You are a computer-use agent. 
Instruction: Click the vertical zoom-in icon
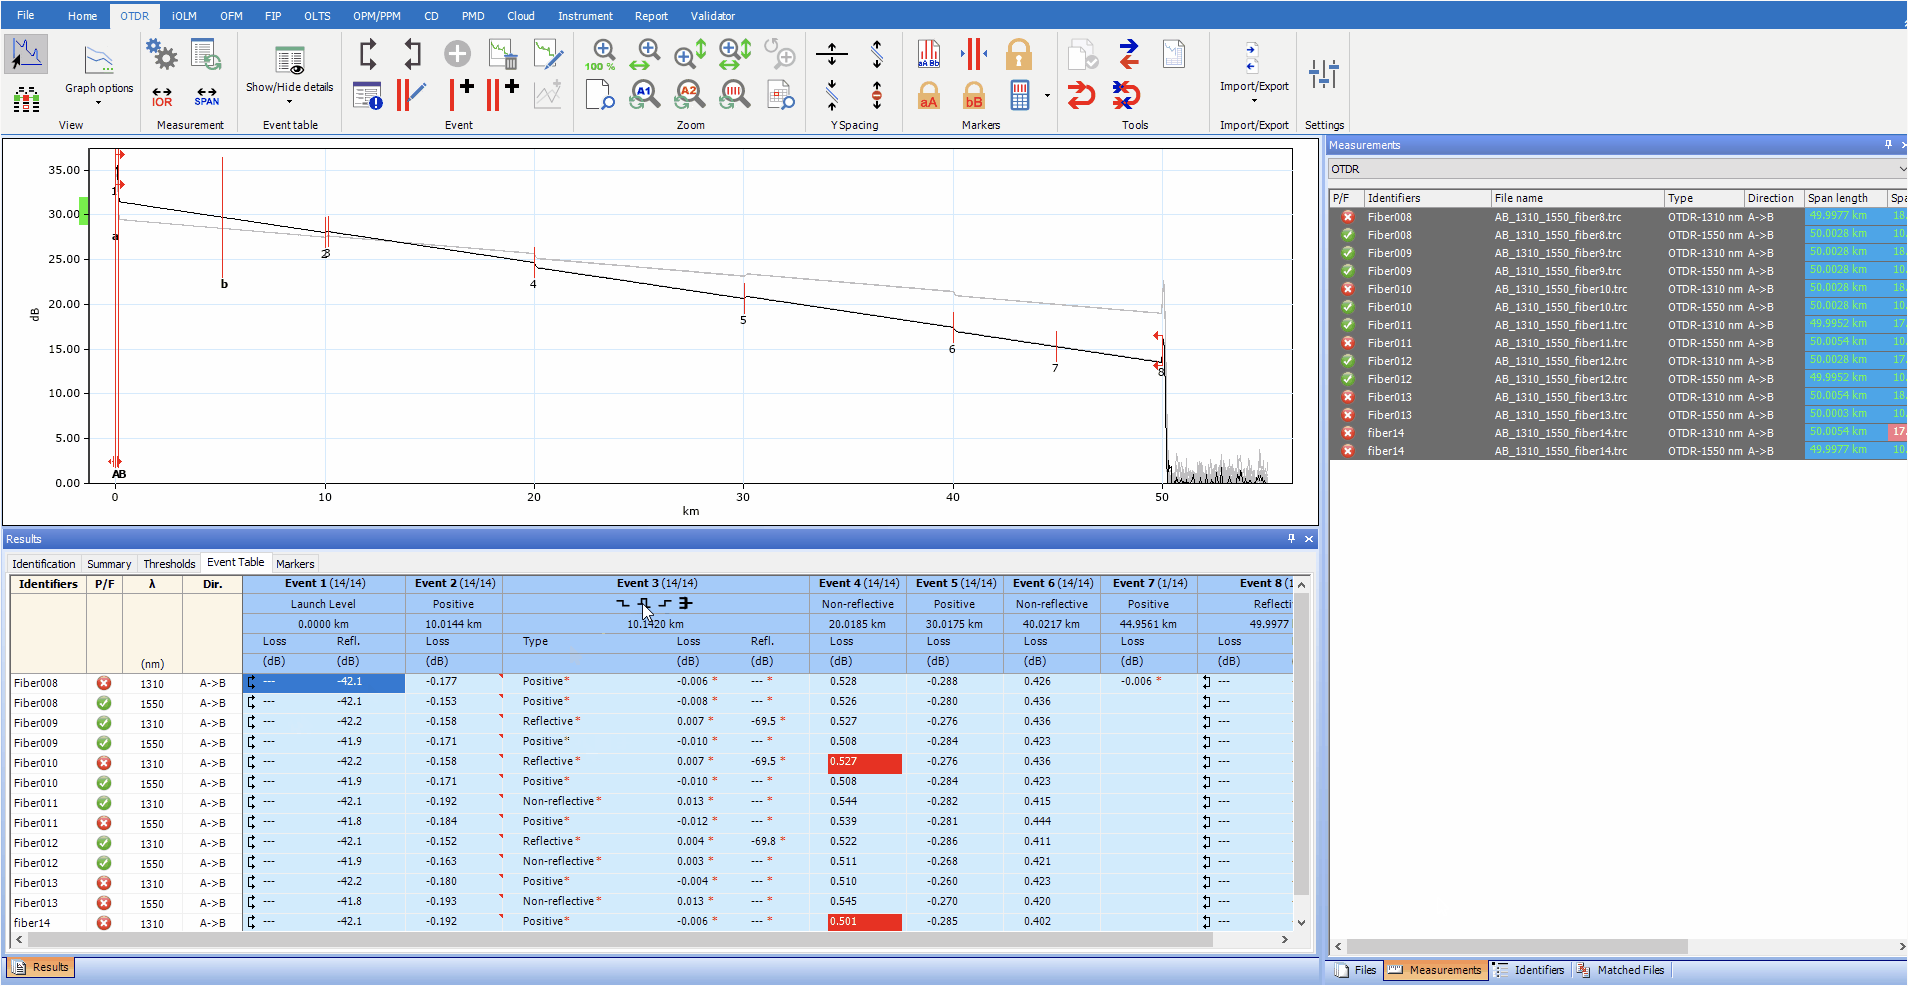[691, 55]
